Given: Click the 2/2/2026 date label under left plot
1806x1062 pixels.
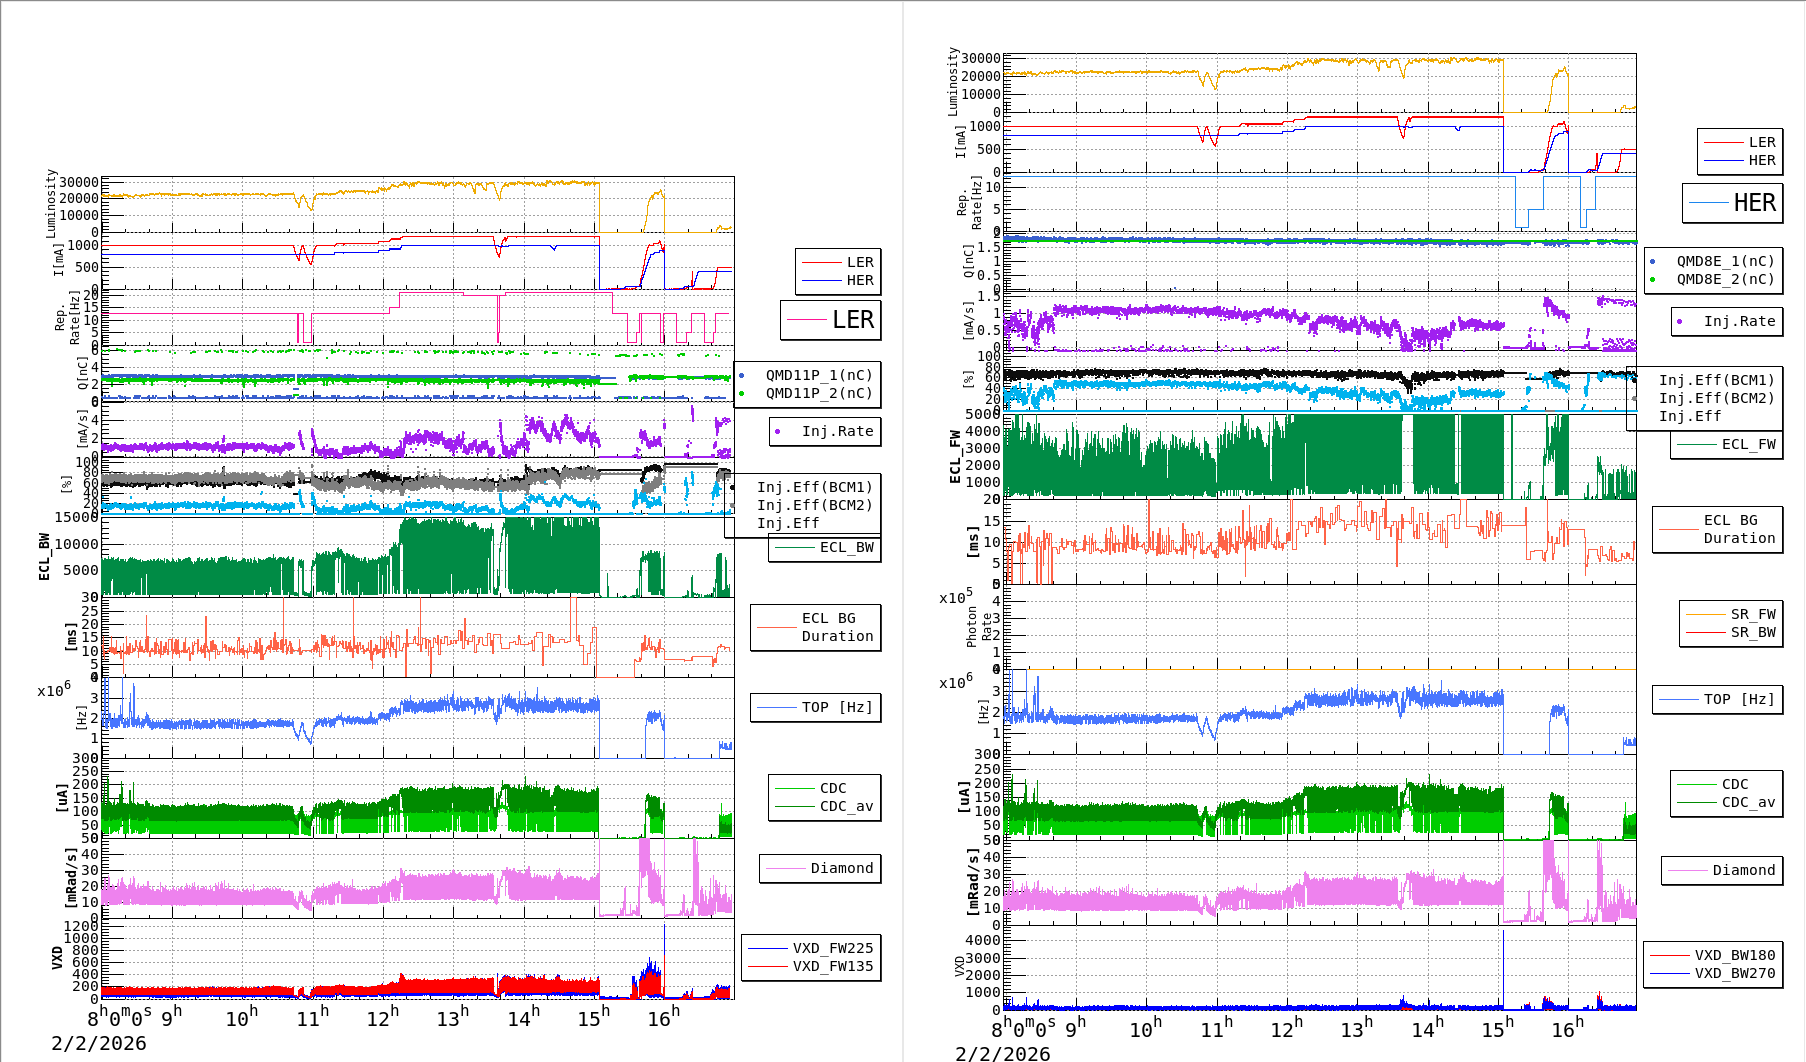Looking at the screenshot, I should (x=99, y=1043).
